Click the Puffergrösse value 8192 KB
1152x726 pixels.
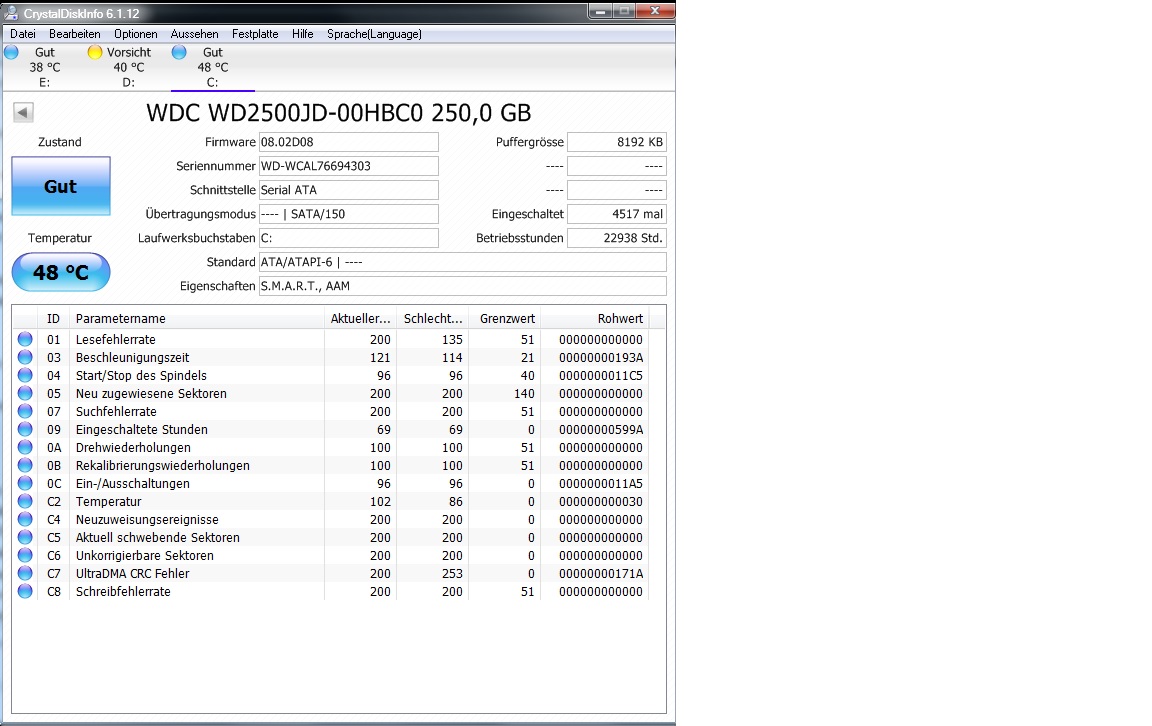617,142
